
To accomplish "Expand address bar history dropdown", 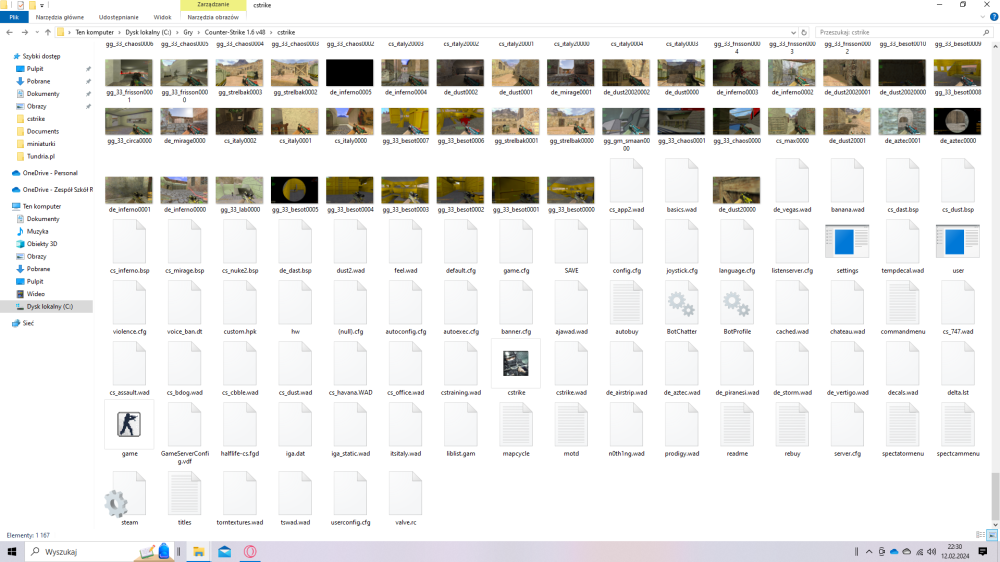I will click(793, 32).
